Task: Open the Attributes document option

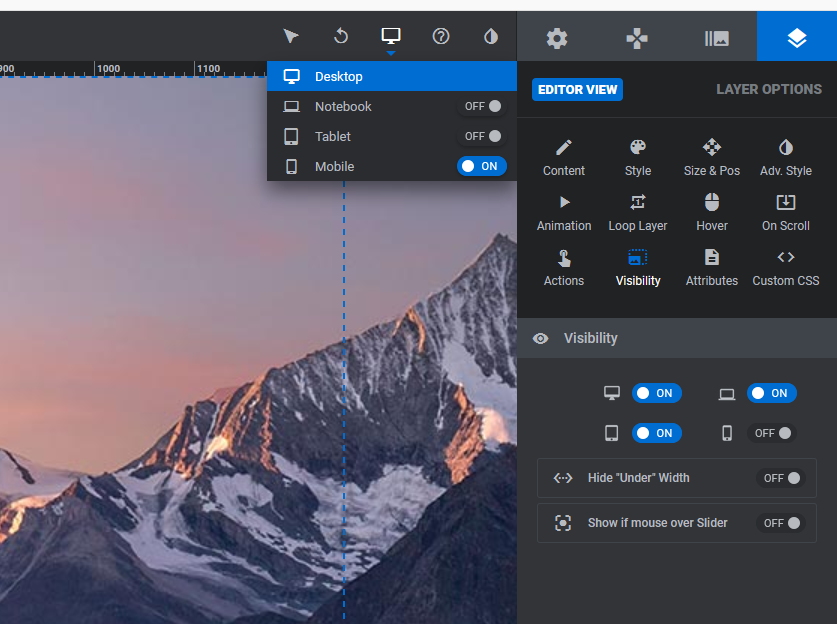Action: 712,268
